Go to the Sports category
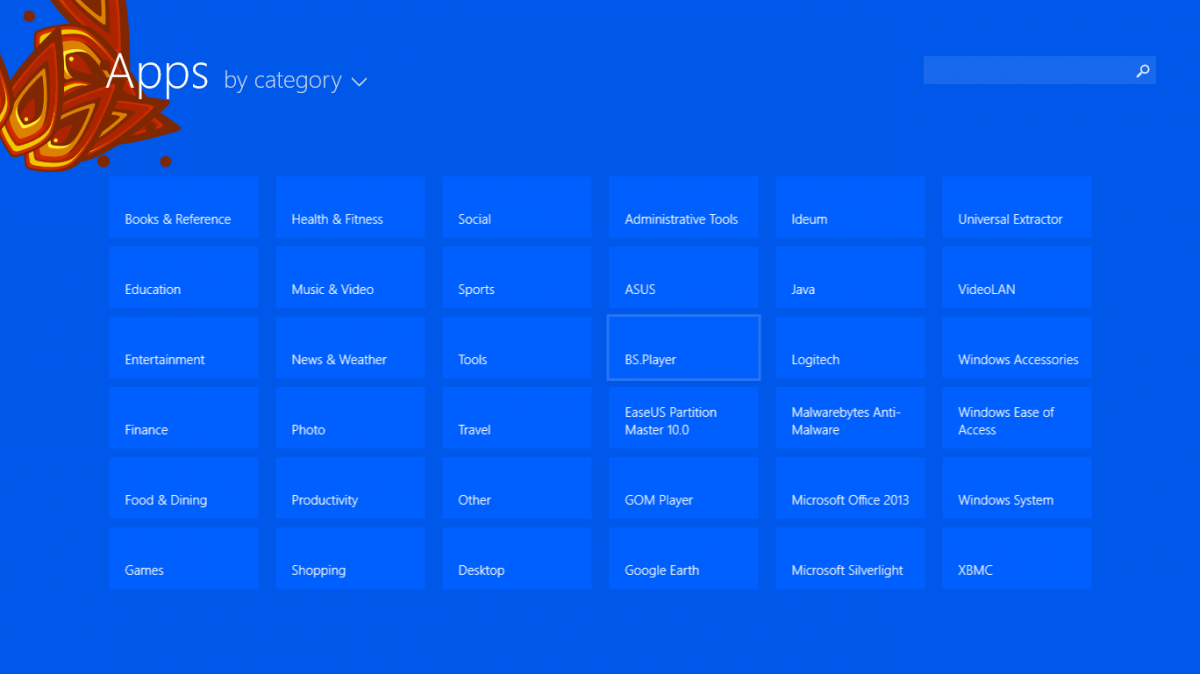 517,277
